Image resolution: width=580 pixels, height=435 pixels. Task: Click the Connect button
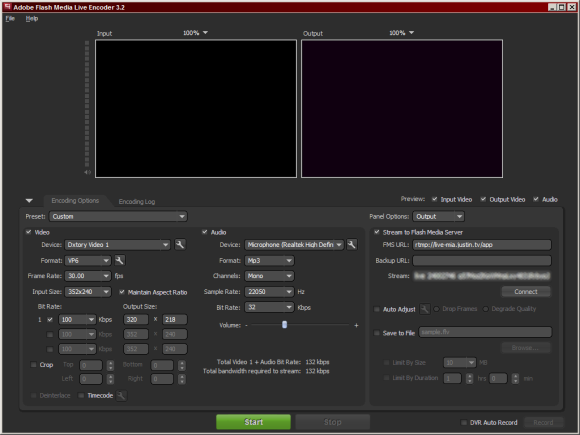pos(526,292)
